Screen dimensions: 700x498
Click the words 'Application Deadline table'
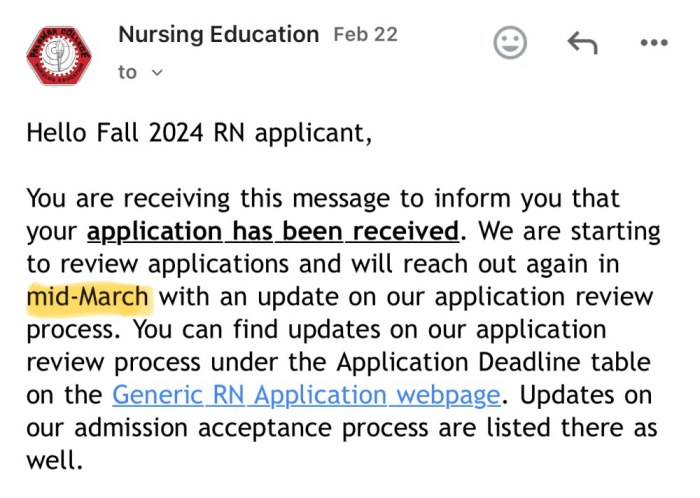[493, 362]
